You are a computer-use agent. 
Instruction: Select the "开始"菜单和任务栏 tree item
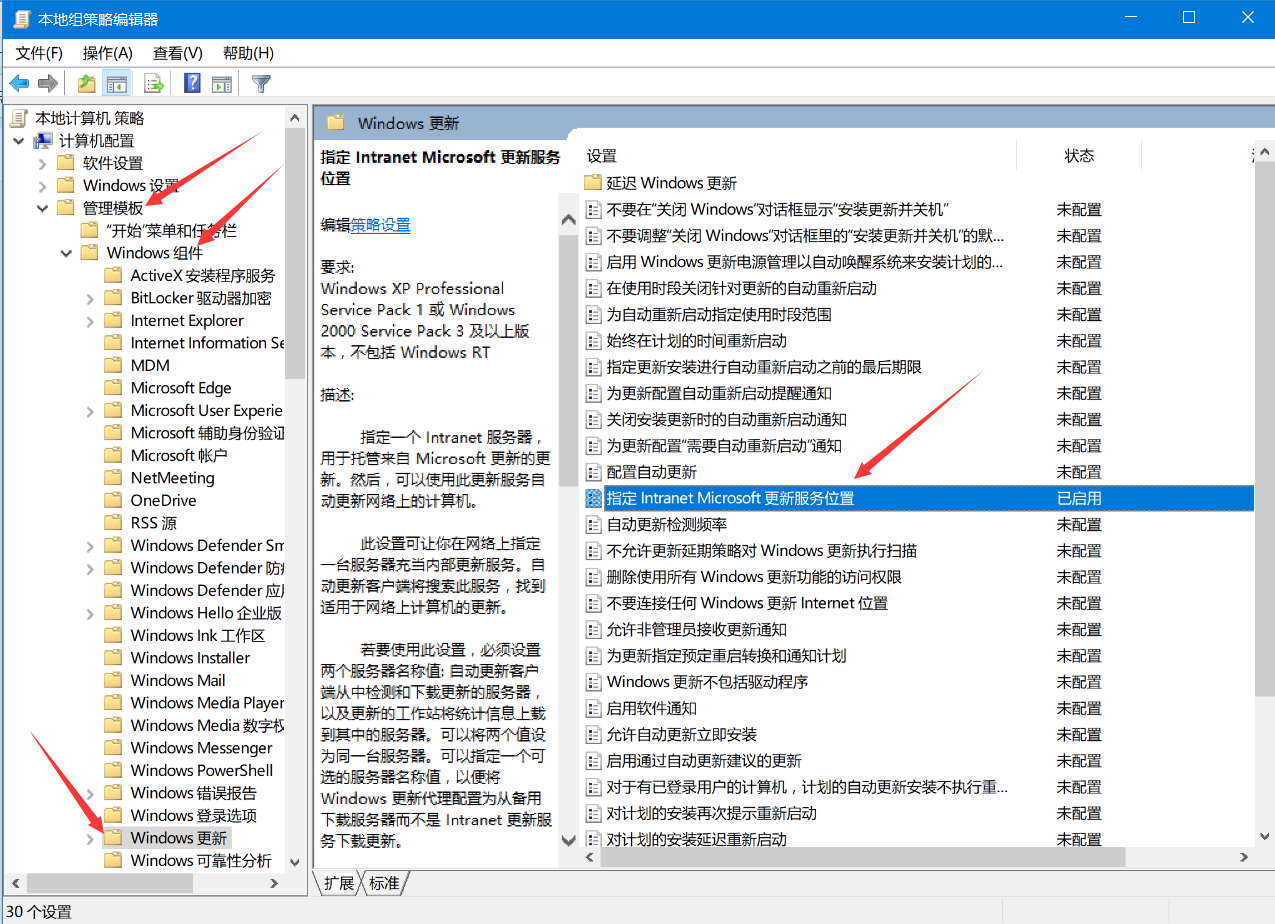171,231
